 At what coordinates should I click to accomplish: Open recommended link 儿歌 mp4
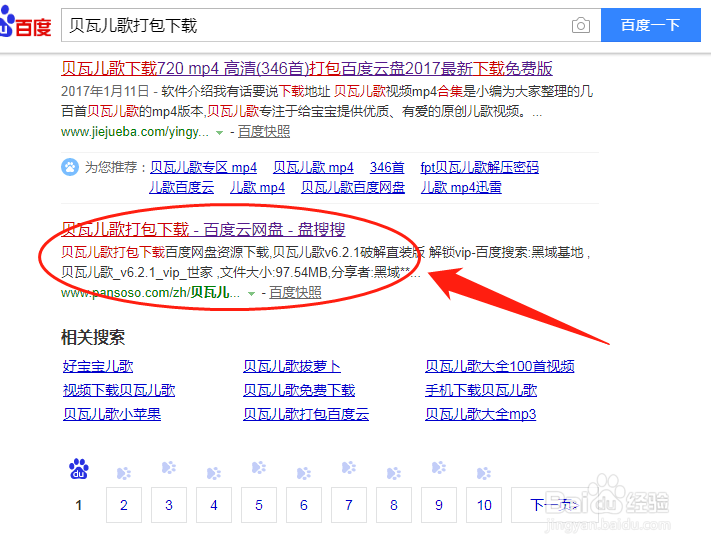258,187
